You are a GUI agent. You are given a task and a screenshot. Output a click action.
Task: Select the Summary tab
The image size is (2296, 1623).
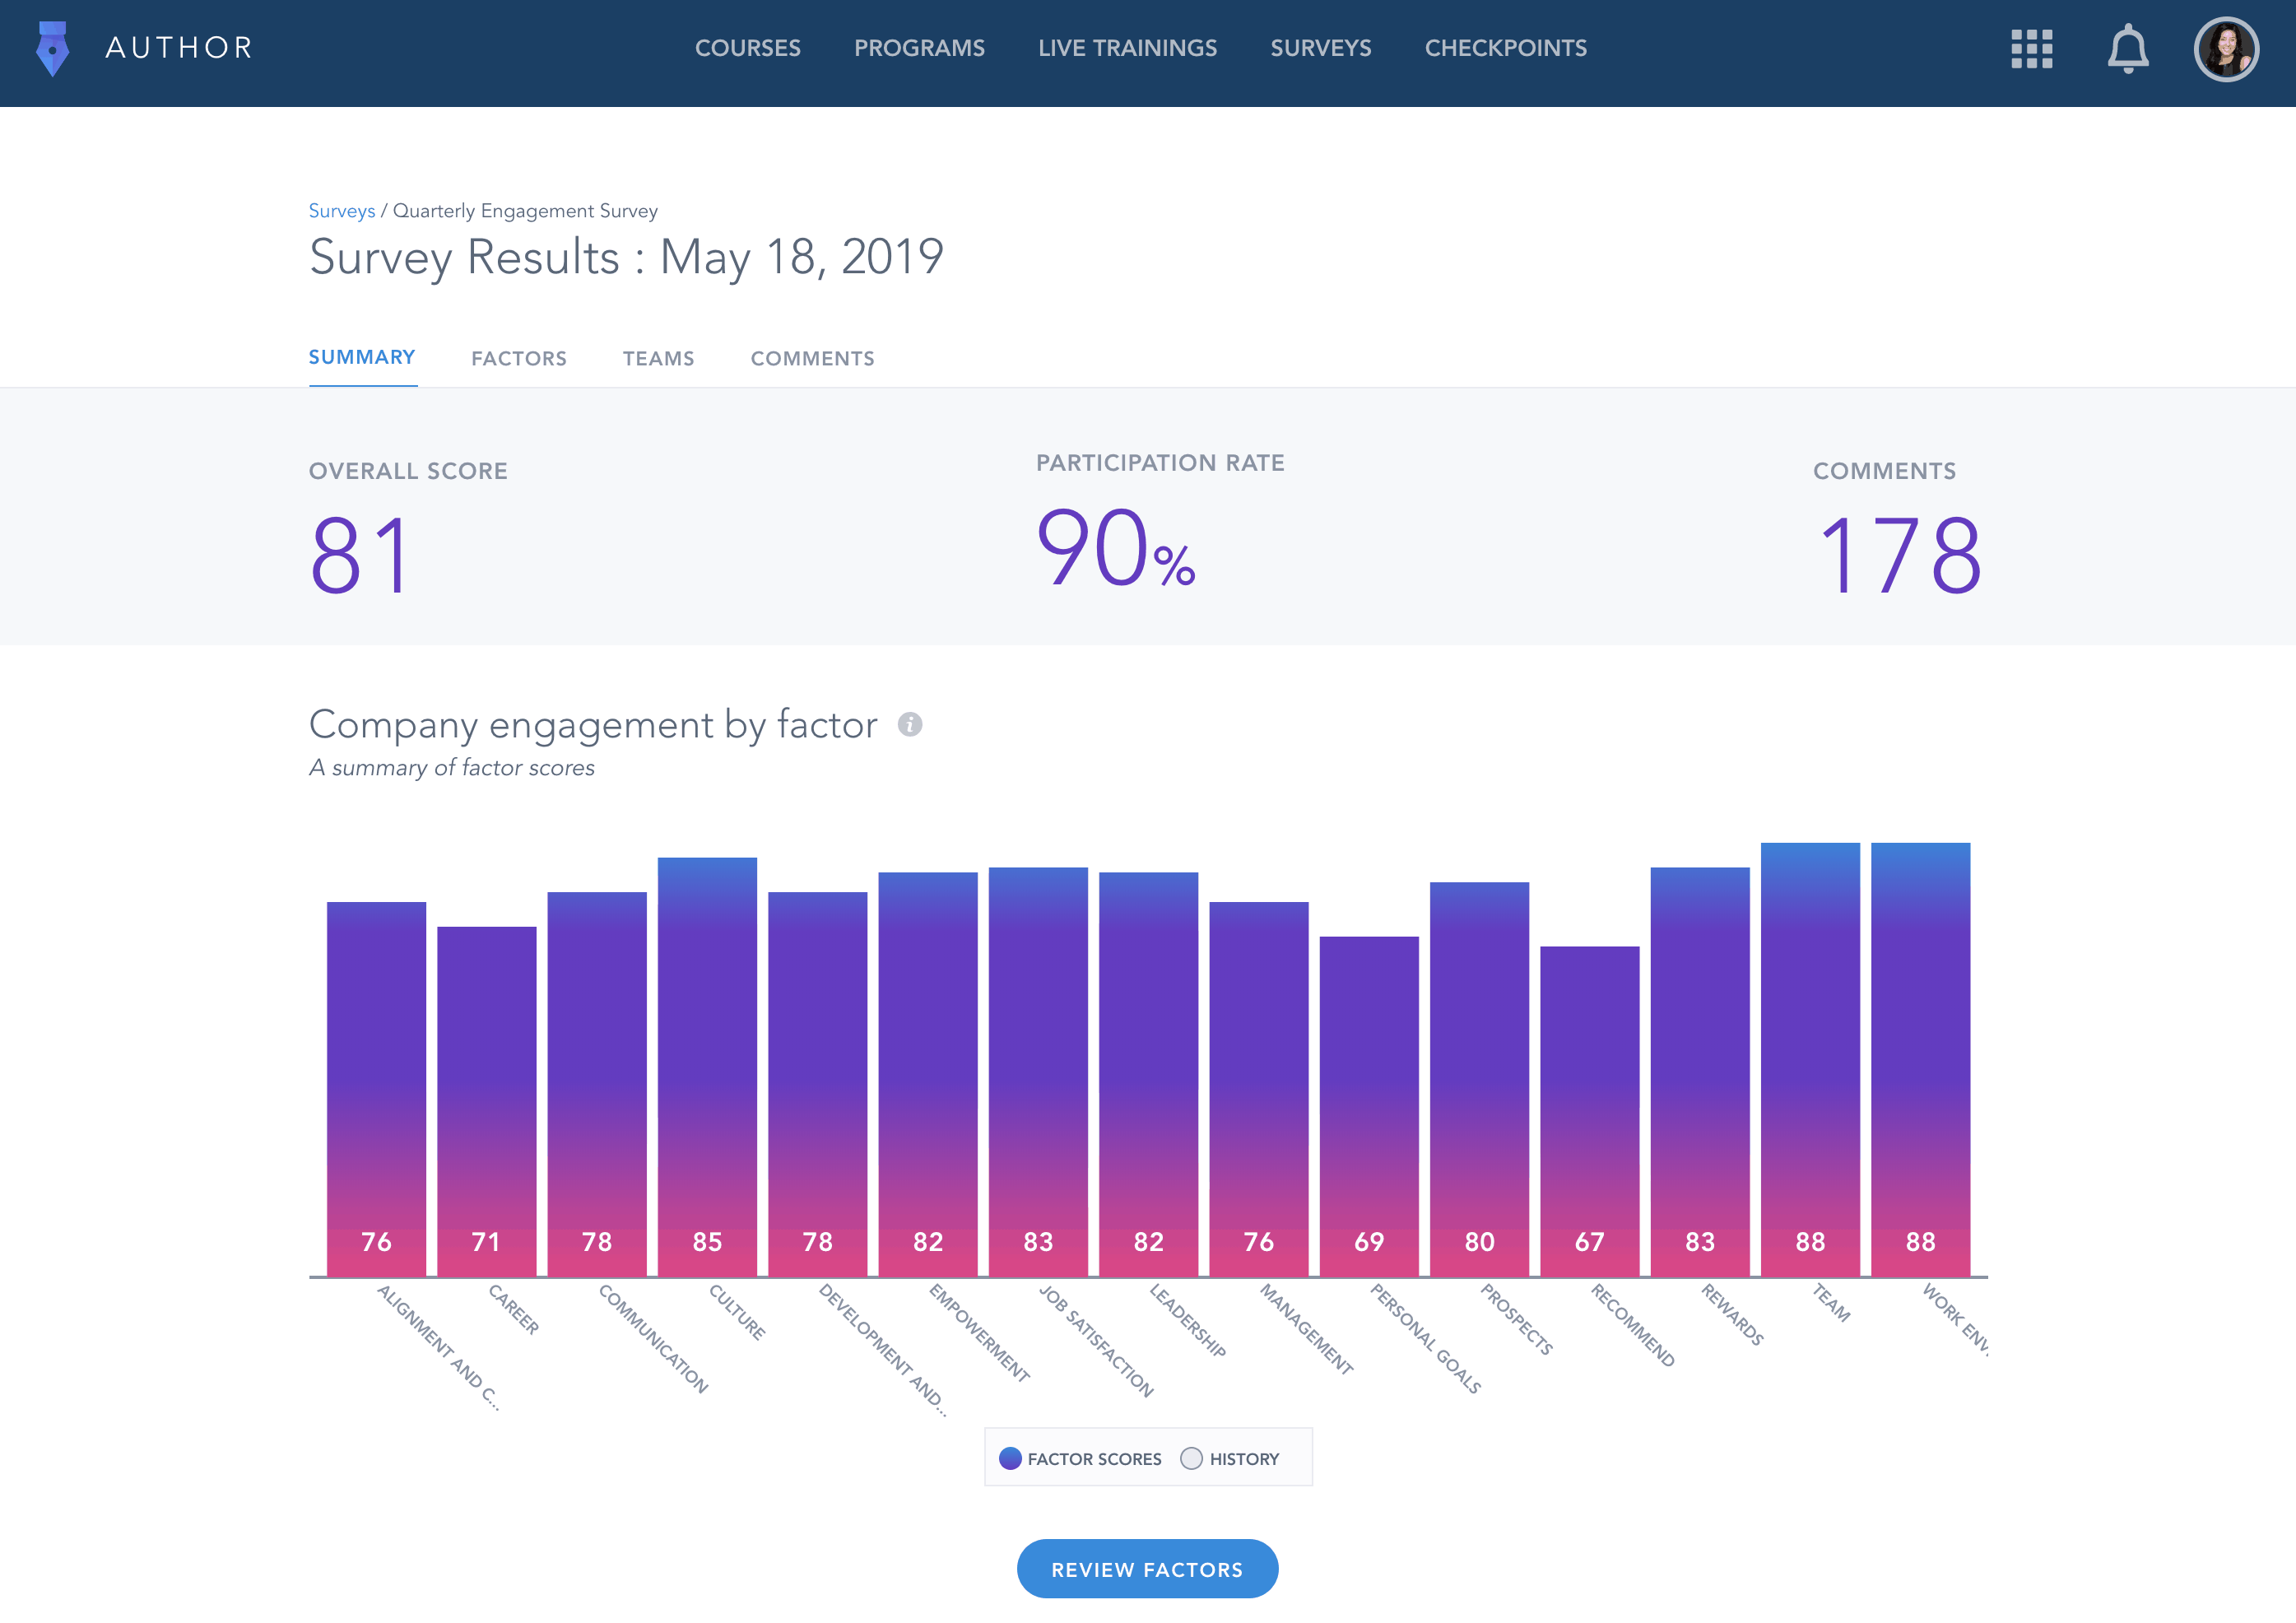[362, 357]
